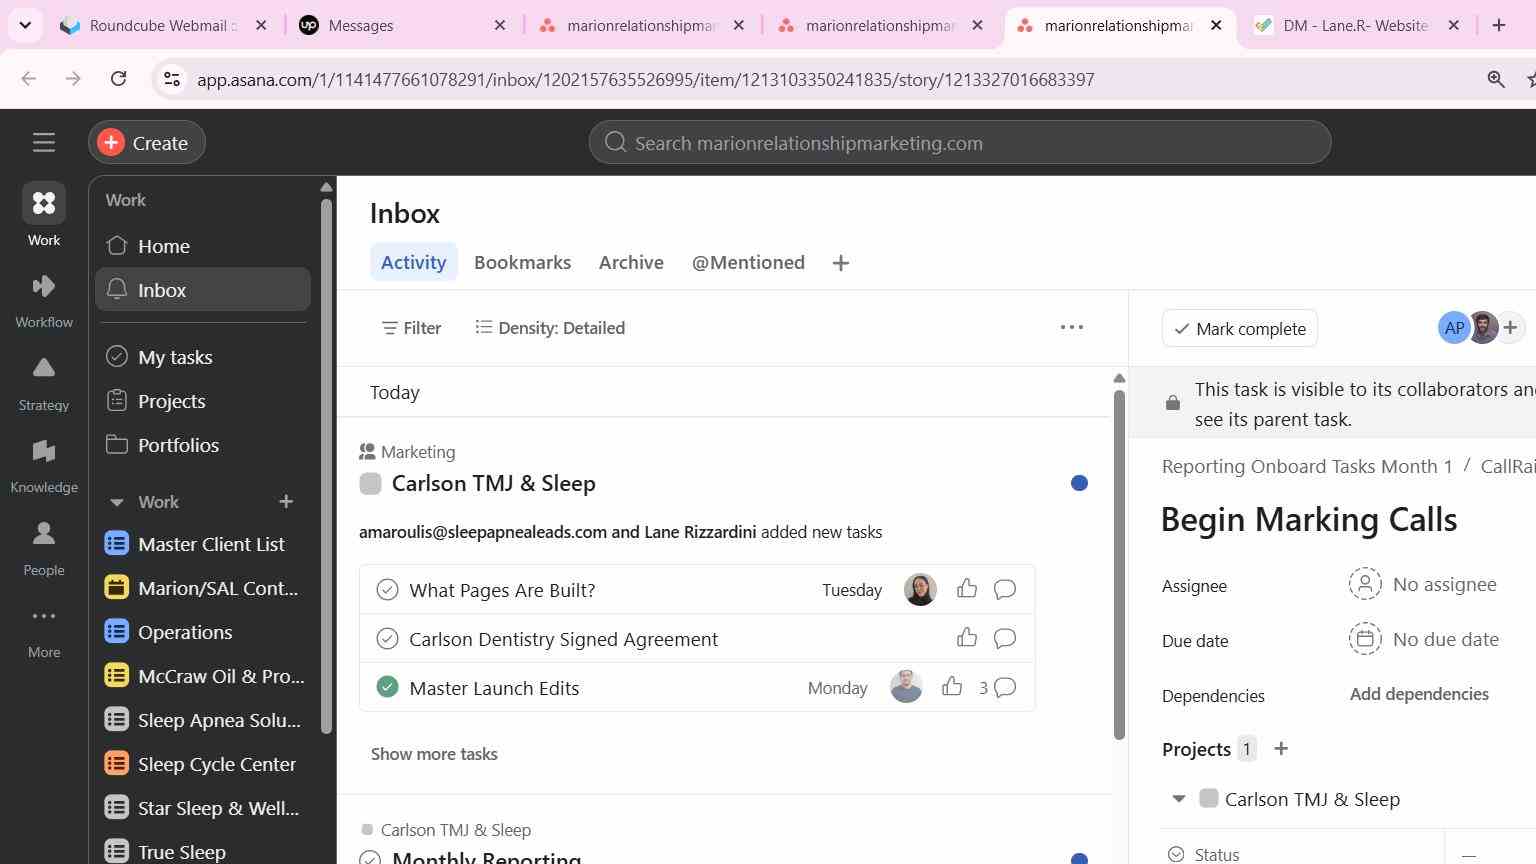Collapse Carlson TMJ & Sleep project details
Image resolution: width=1536 pixels, height=864 pixels.
coord(1178,798)
